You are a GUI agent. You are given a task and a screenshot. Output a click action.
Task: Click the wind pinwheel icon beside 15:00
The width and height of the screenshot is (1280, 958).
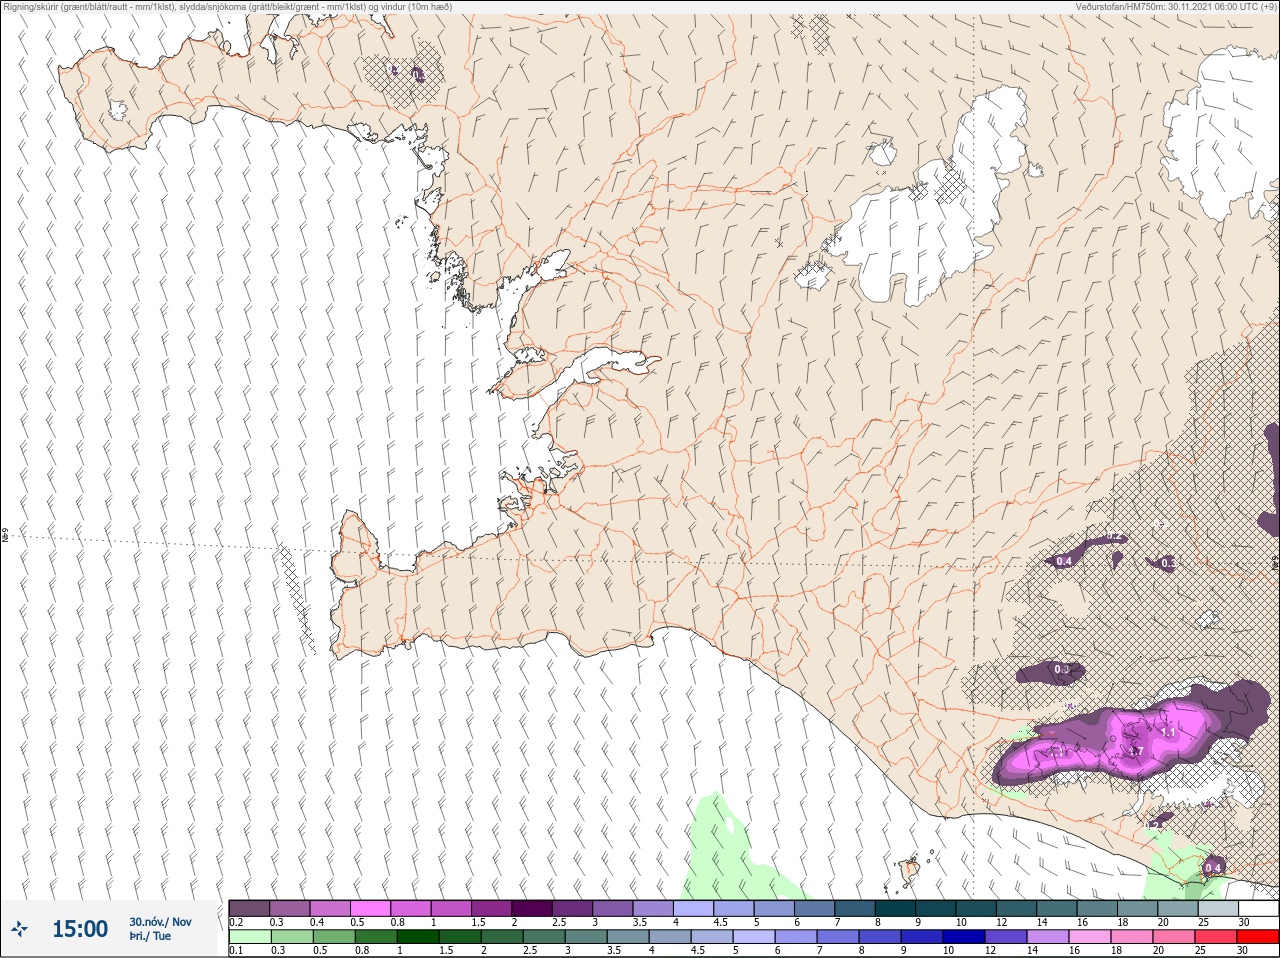point(20,929)
